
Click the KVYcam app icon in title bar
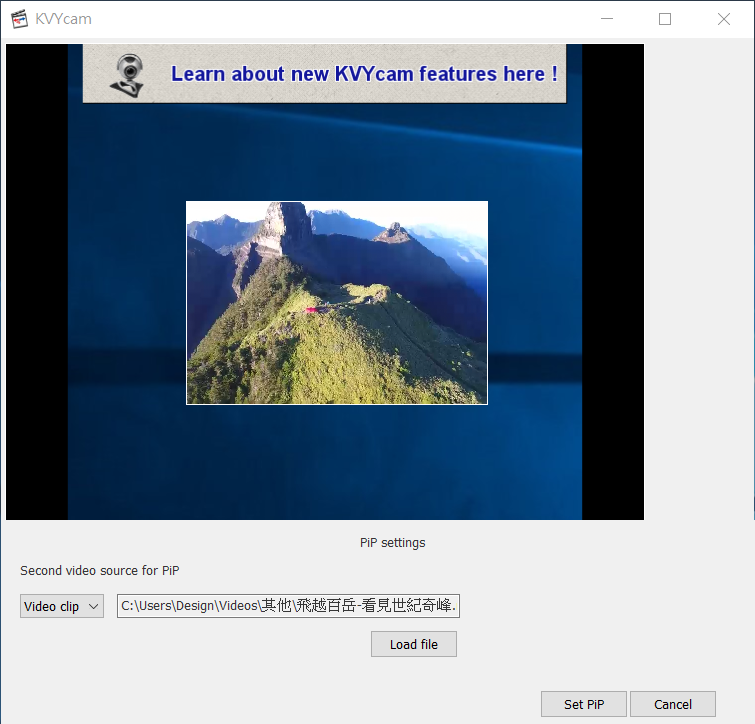[19, 19]
